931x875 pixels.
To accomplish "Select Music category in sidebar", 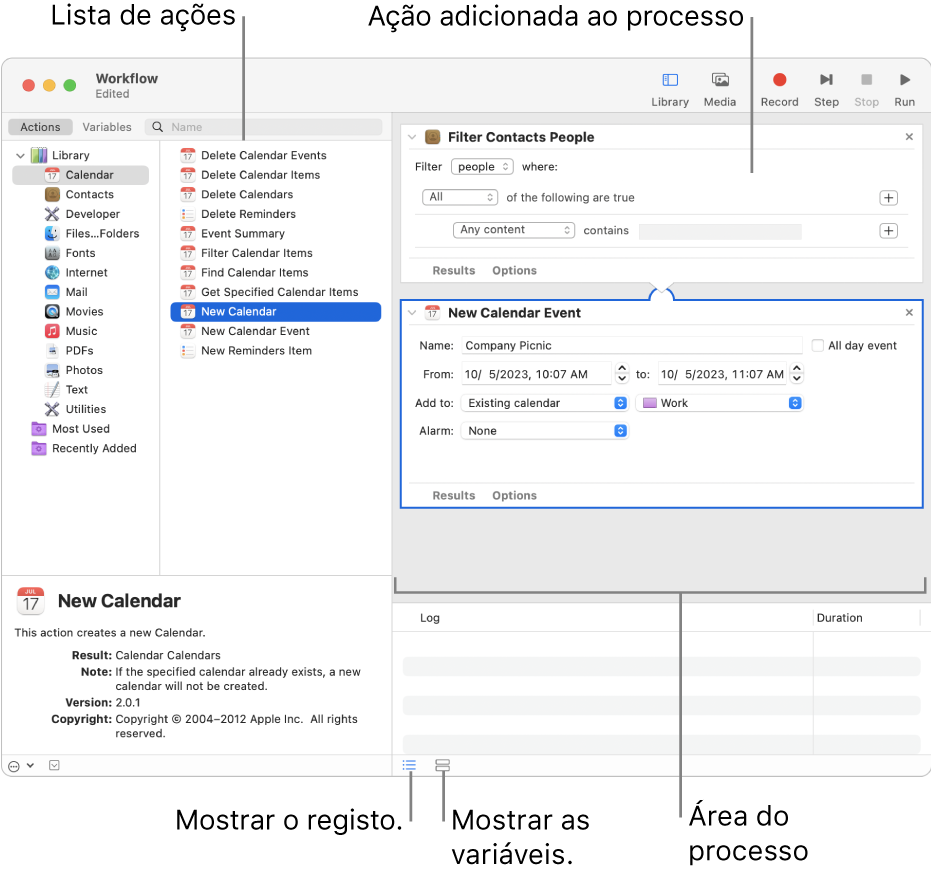I will [71, 332].
